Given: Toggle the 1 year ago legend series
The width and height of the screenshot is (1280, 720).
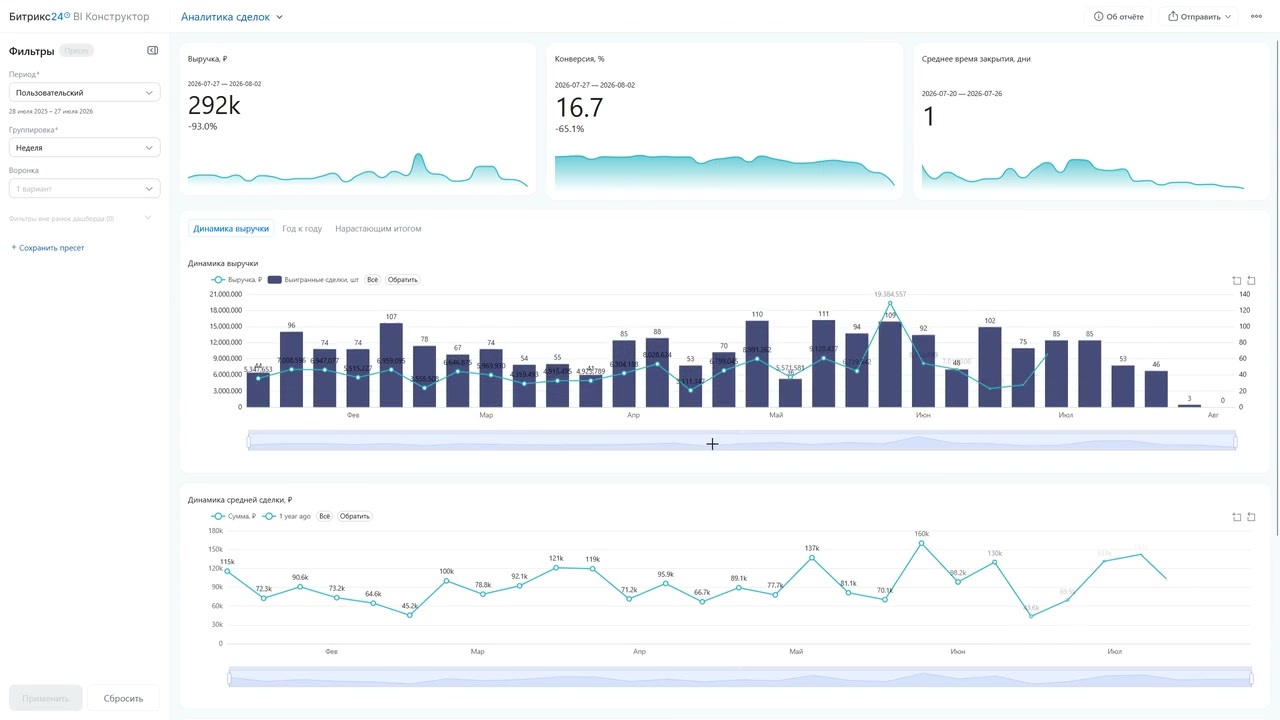Looking at the screenshot, I should (287, 517).
